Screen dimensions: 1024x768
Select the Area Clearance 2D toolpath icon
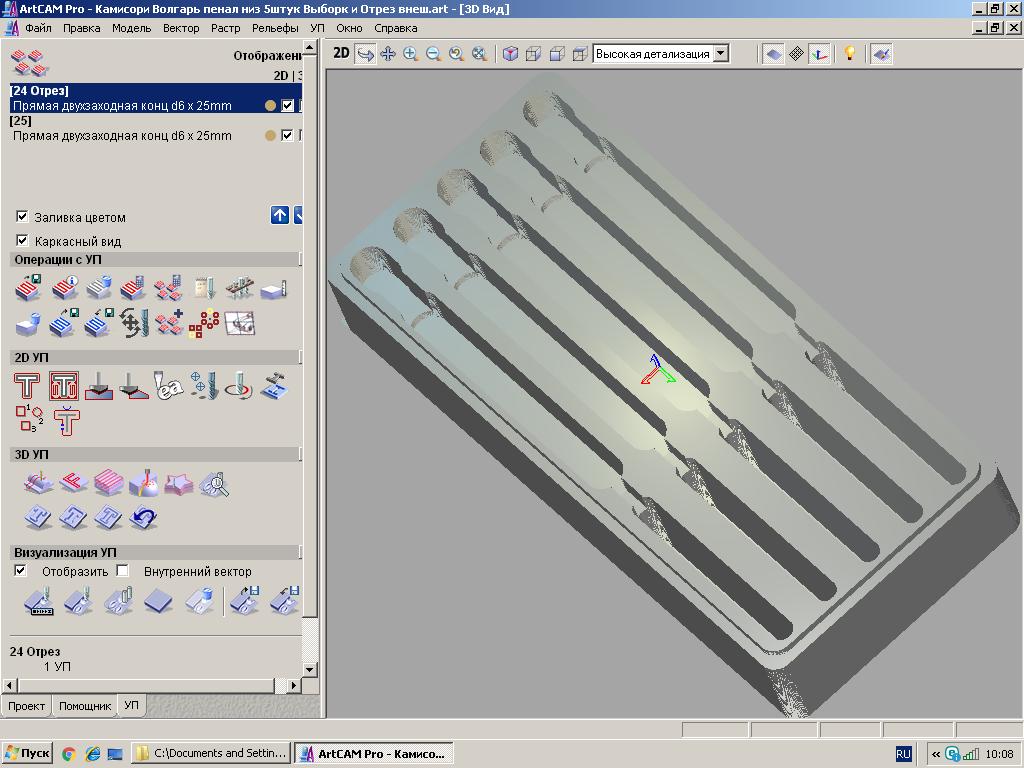tap(64, 386)
